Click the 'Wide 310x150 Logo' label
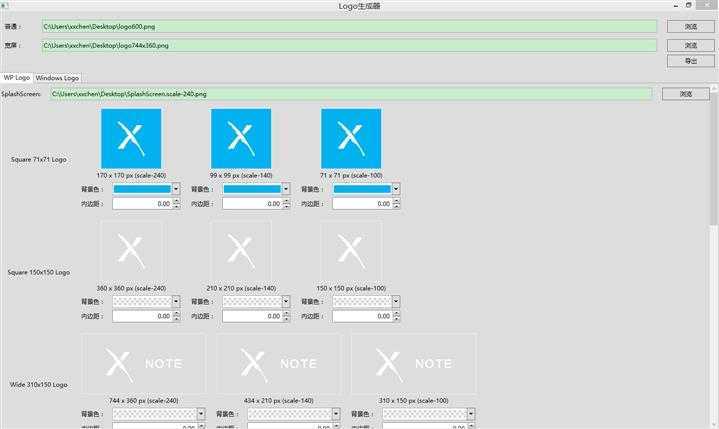 pyautogui.click(x=39, y=385)
